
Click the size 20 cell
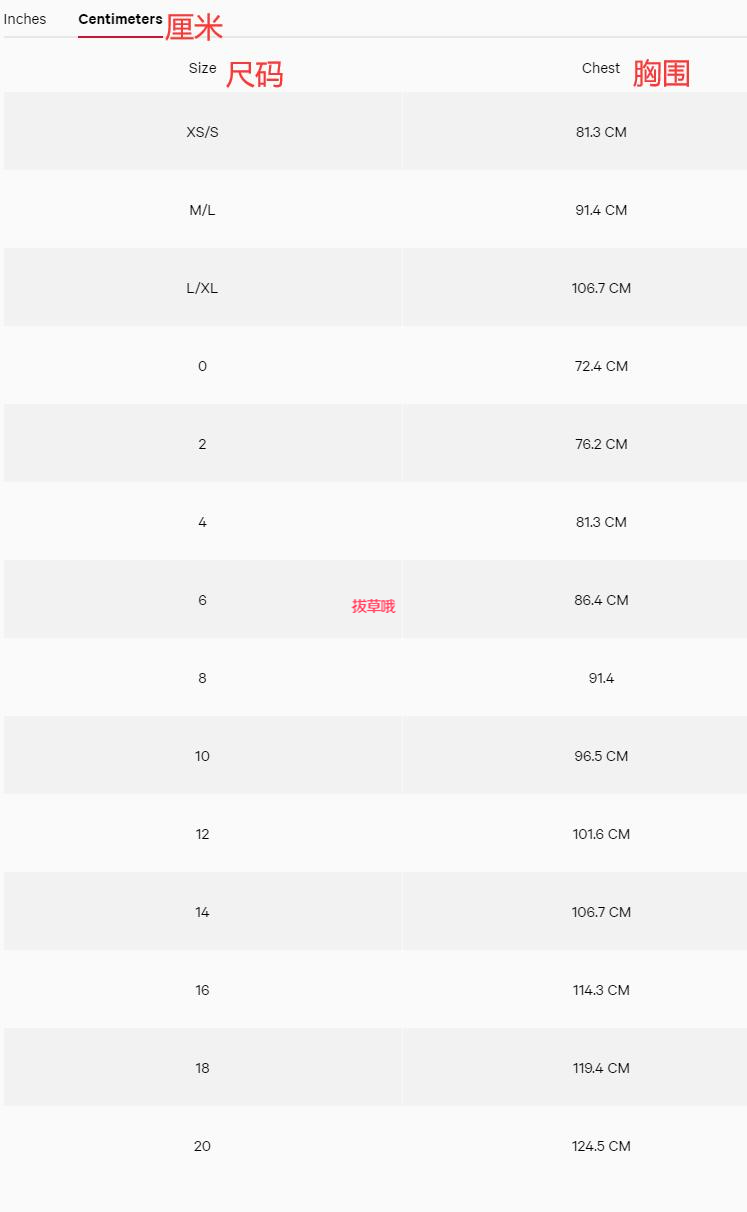[x=202, y=1146]
